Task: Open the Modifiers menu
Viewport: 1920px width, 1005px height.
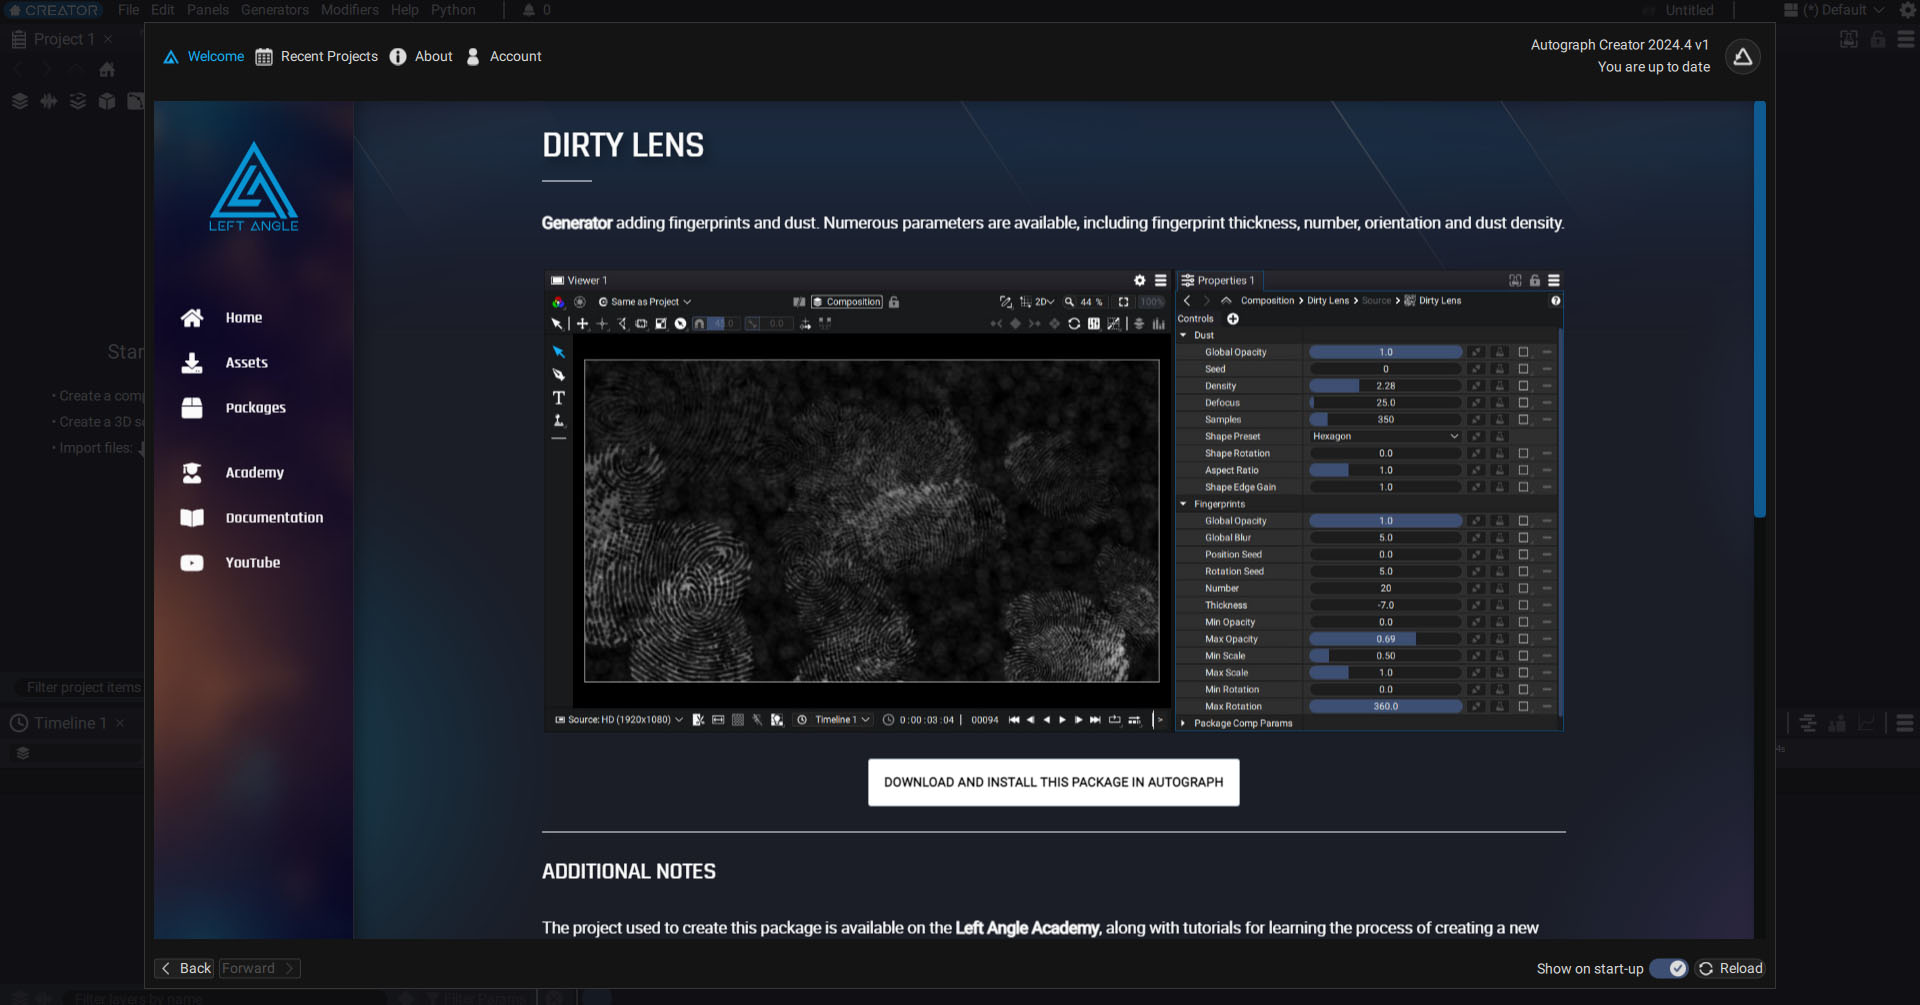Action: point(350,10)
